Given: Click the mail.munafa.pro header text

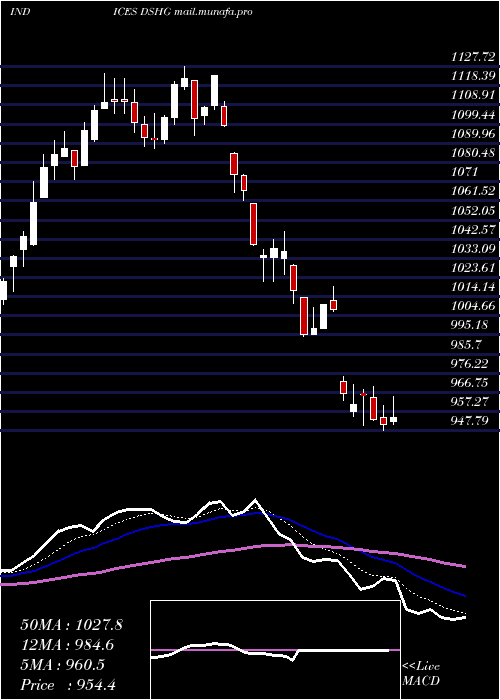Looking at the screenshot, I should (212, 12).
